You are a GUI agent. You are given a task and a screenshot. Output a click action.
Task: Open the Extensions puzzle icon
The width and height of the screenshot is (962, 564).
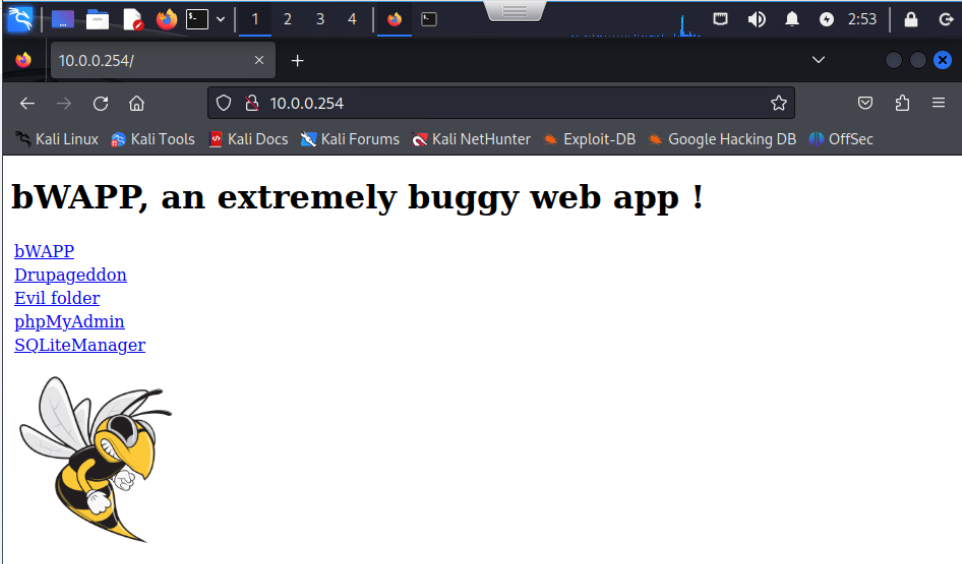[902, 103]
